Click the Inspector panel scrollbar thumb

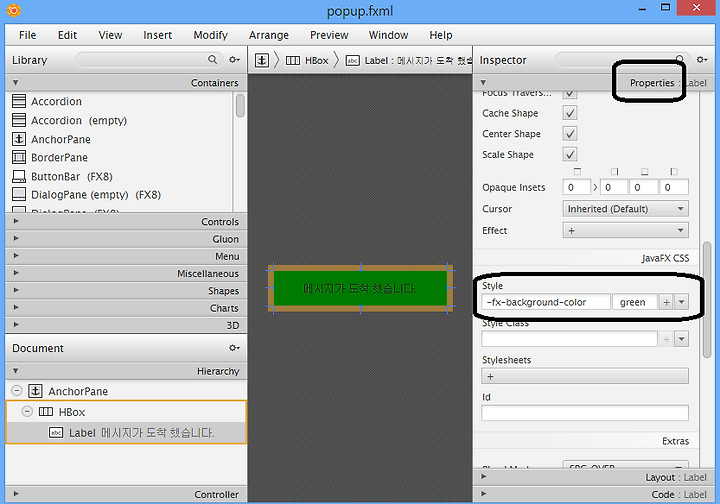pos(707,299)
